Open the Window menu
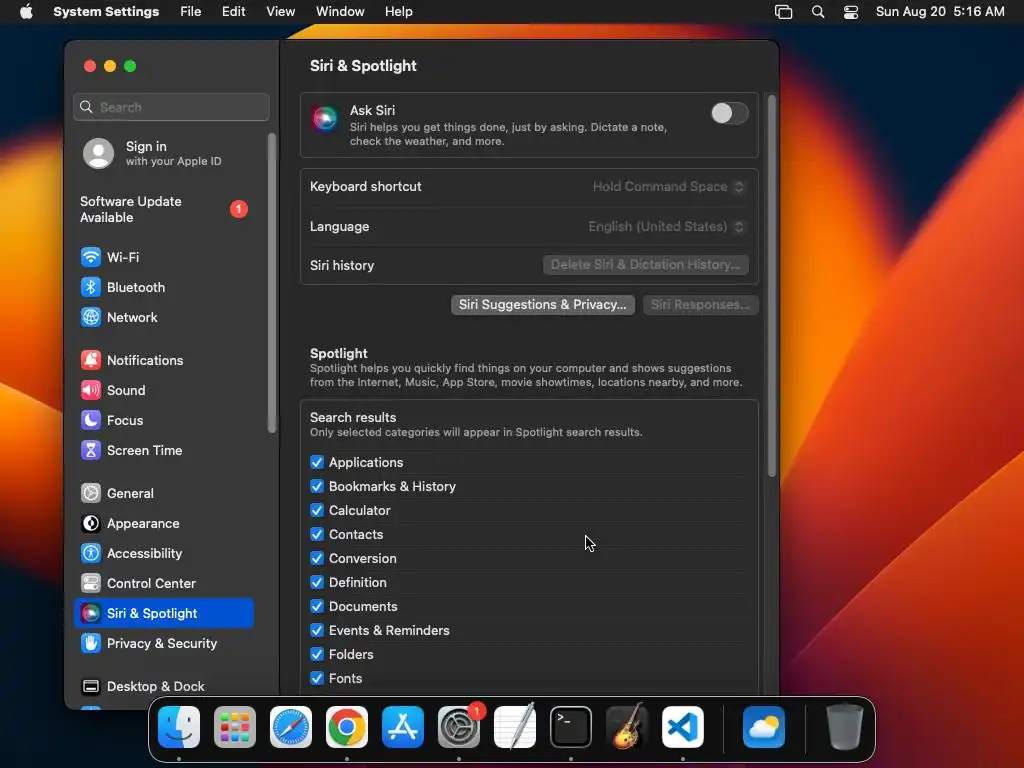The width and height of the screenshot is (1024, 768). tap(340, 12)
